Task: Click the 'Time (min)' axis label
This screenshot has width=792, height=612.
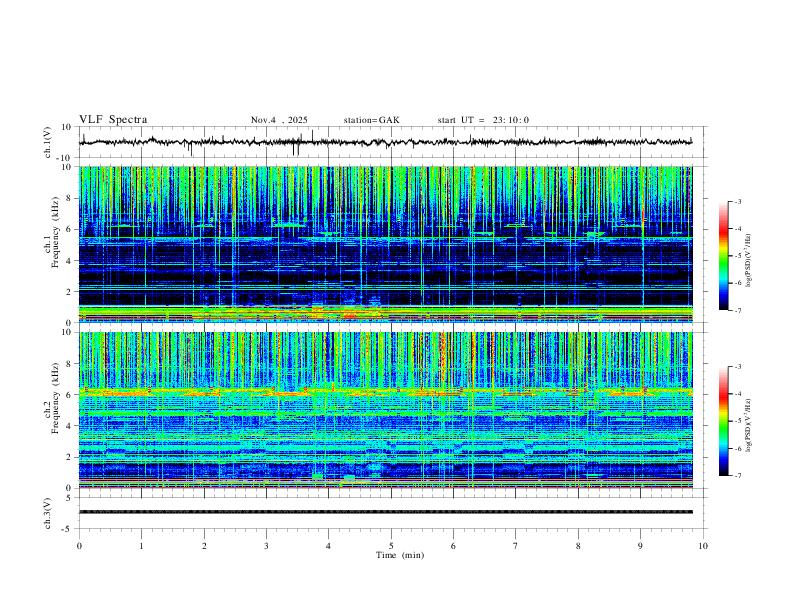Action: click(x=400, y=555)
